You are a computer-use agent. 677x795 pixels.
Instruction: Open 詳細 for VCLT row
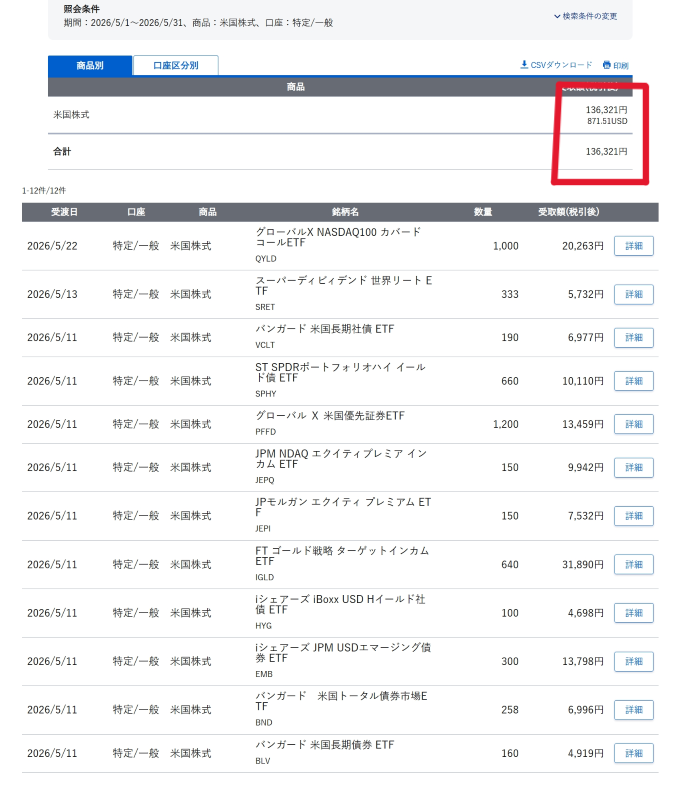[x=633, y=338]
